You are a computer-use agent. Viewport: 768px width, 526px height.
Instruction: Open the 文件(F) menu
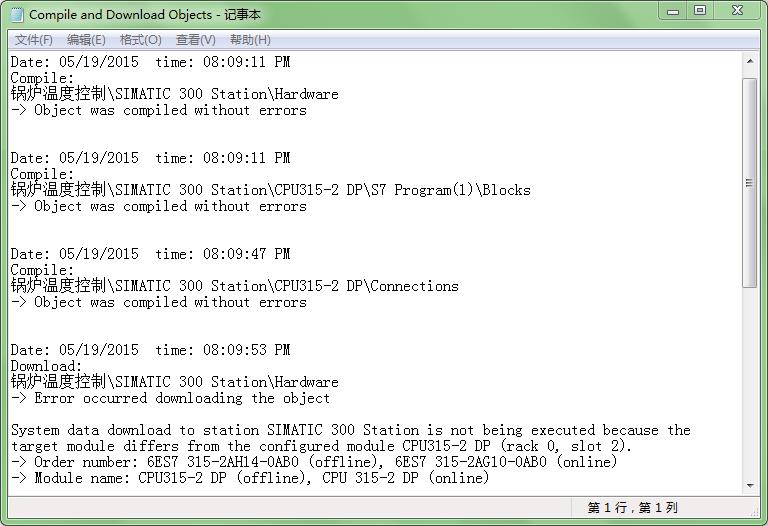[34, 40]
